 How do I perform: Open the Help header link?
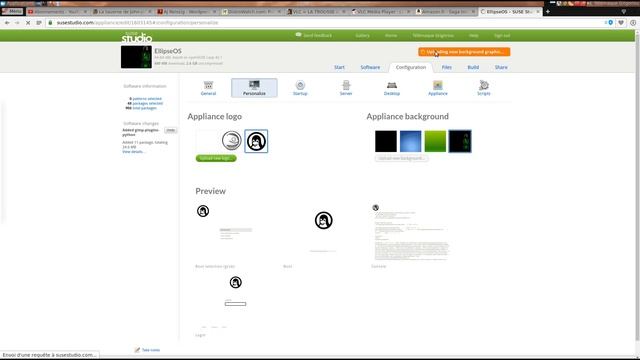click(473, 36)
